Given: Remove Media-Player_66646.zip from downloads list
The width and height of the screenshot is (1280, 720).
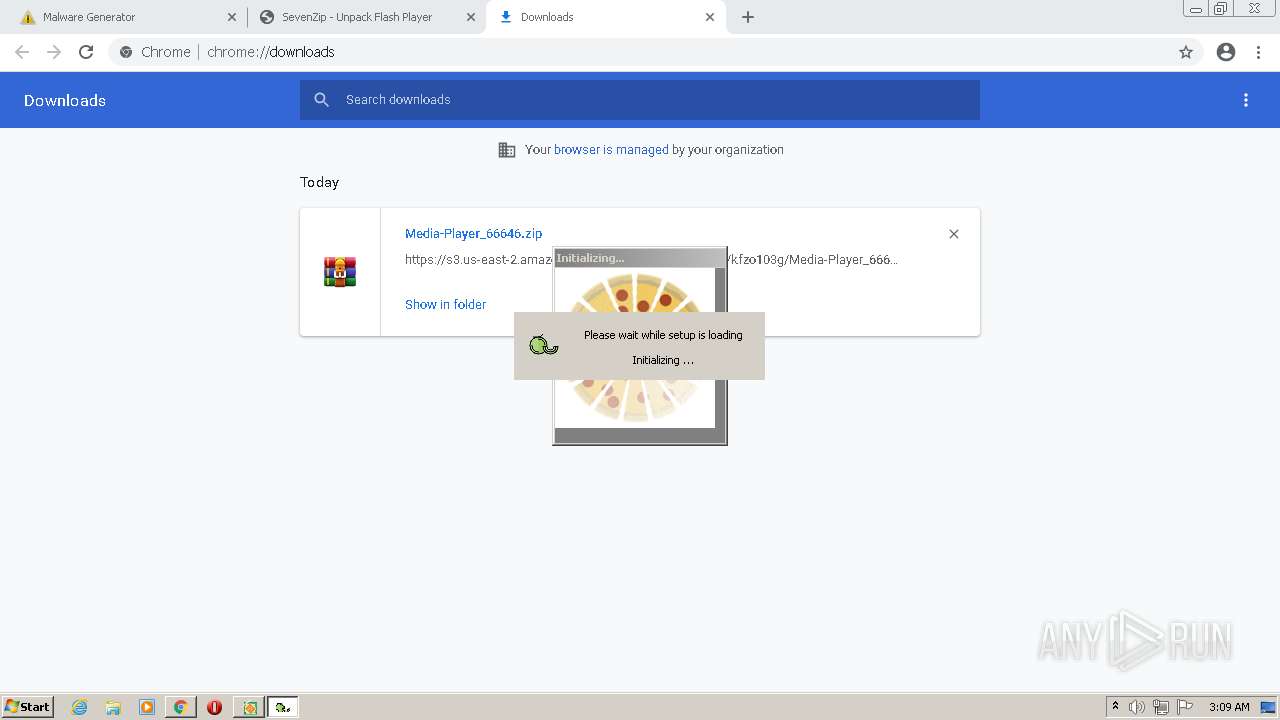Looking at the screenshot, I should pyautogui.click(x=954, y=234).
